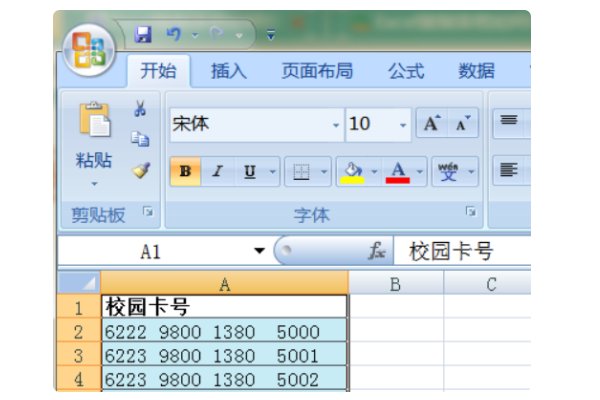This screenshot has height=400, width=600.
Task: Increase font size with large A
Action: [x=432, y=123]
